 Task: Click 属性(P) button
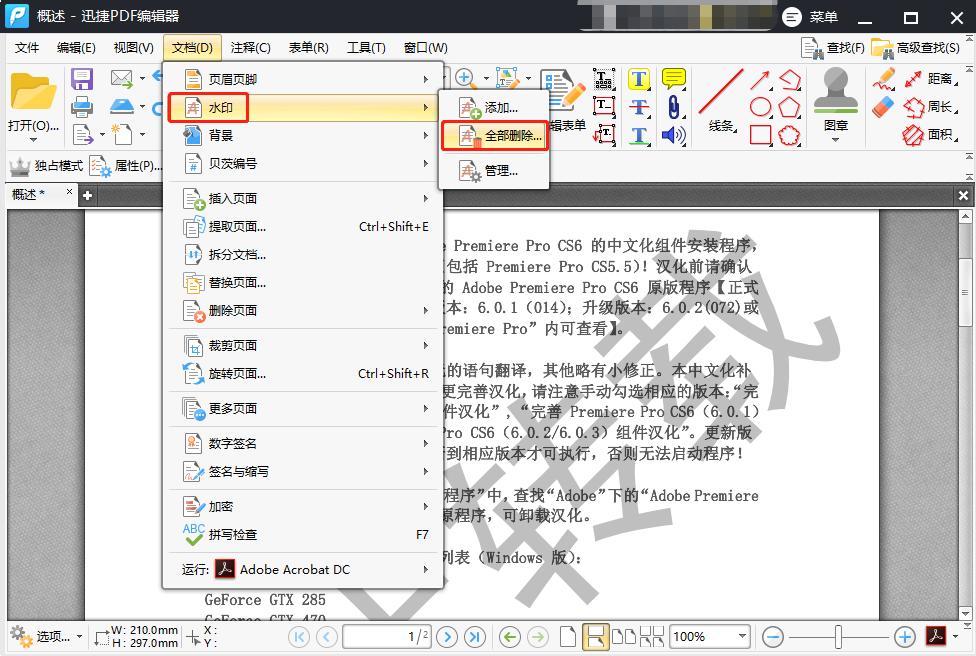coord(126,166)
